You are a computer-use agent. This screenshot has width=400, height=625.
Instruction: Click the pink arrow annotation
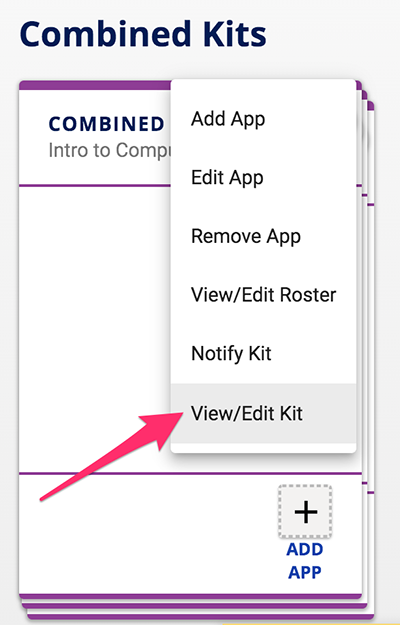114,456
